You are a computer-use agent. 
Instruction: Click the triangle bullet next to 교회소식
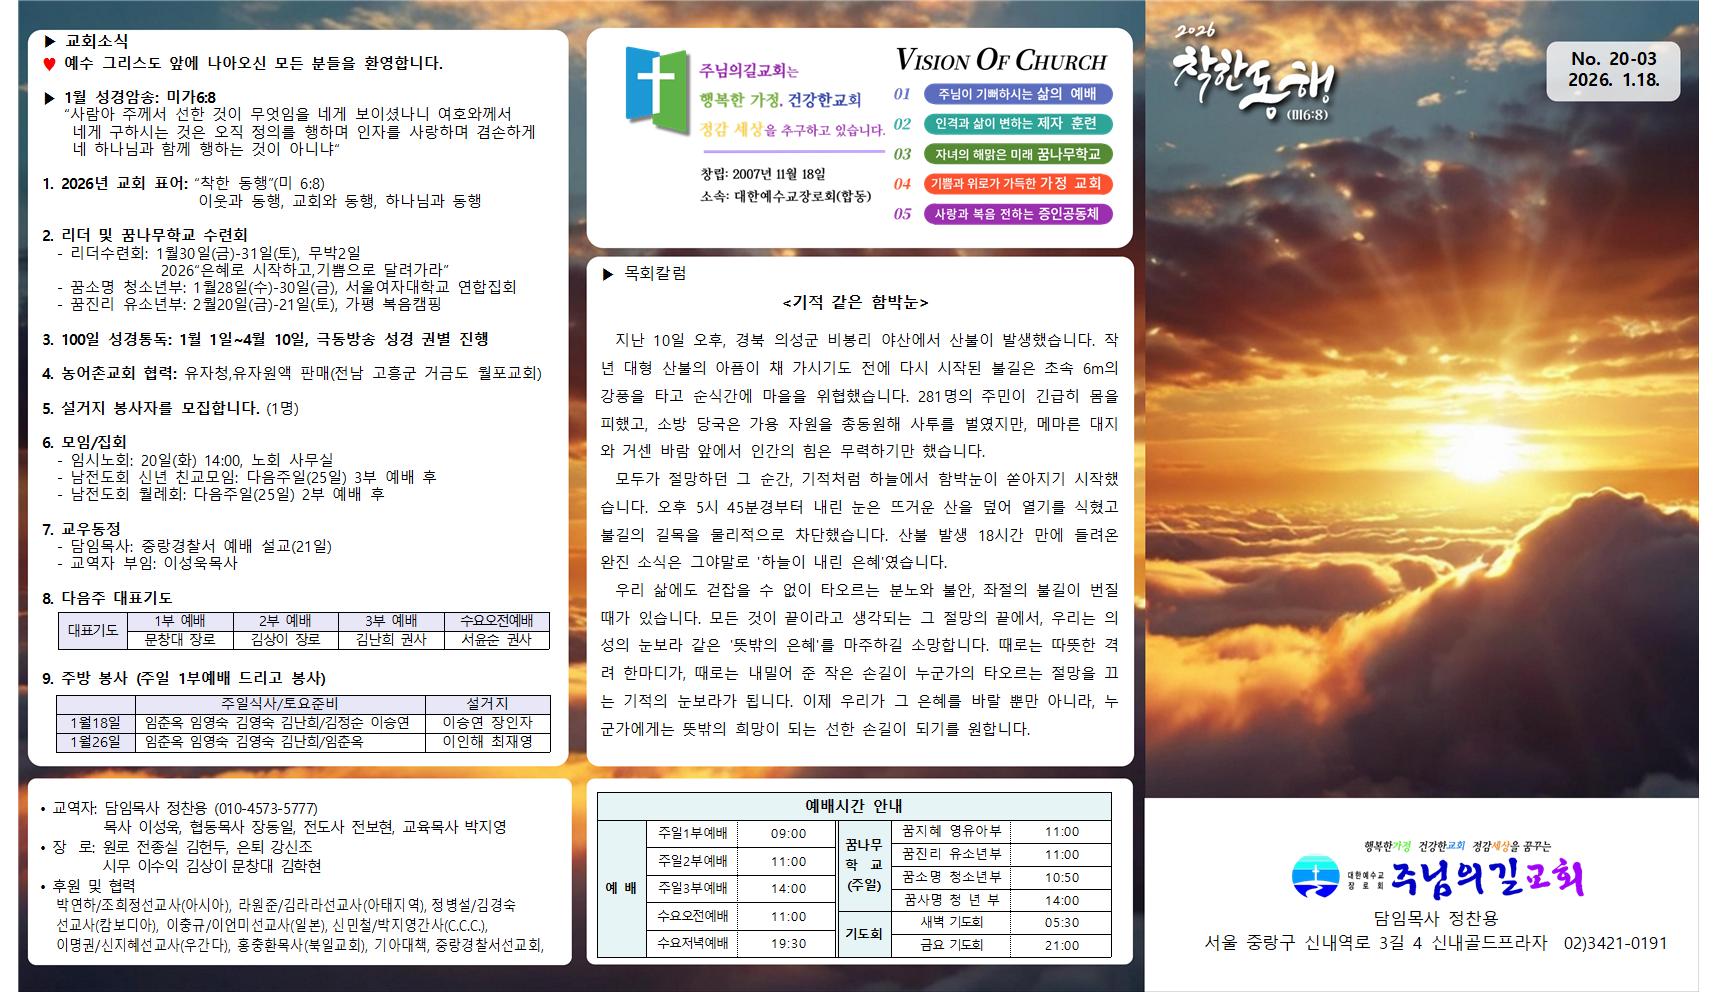pyautogui.click(x=50, y=41)
